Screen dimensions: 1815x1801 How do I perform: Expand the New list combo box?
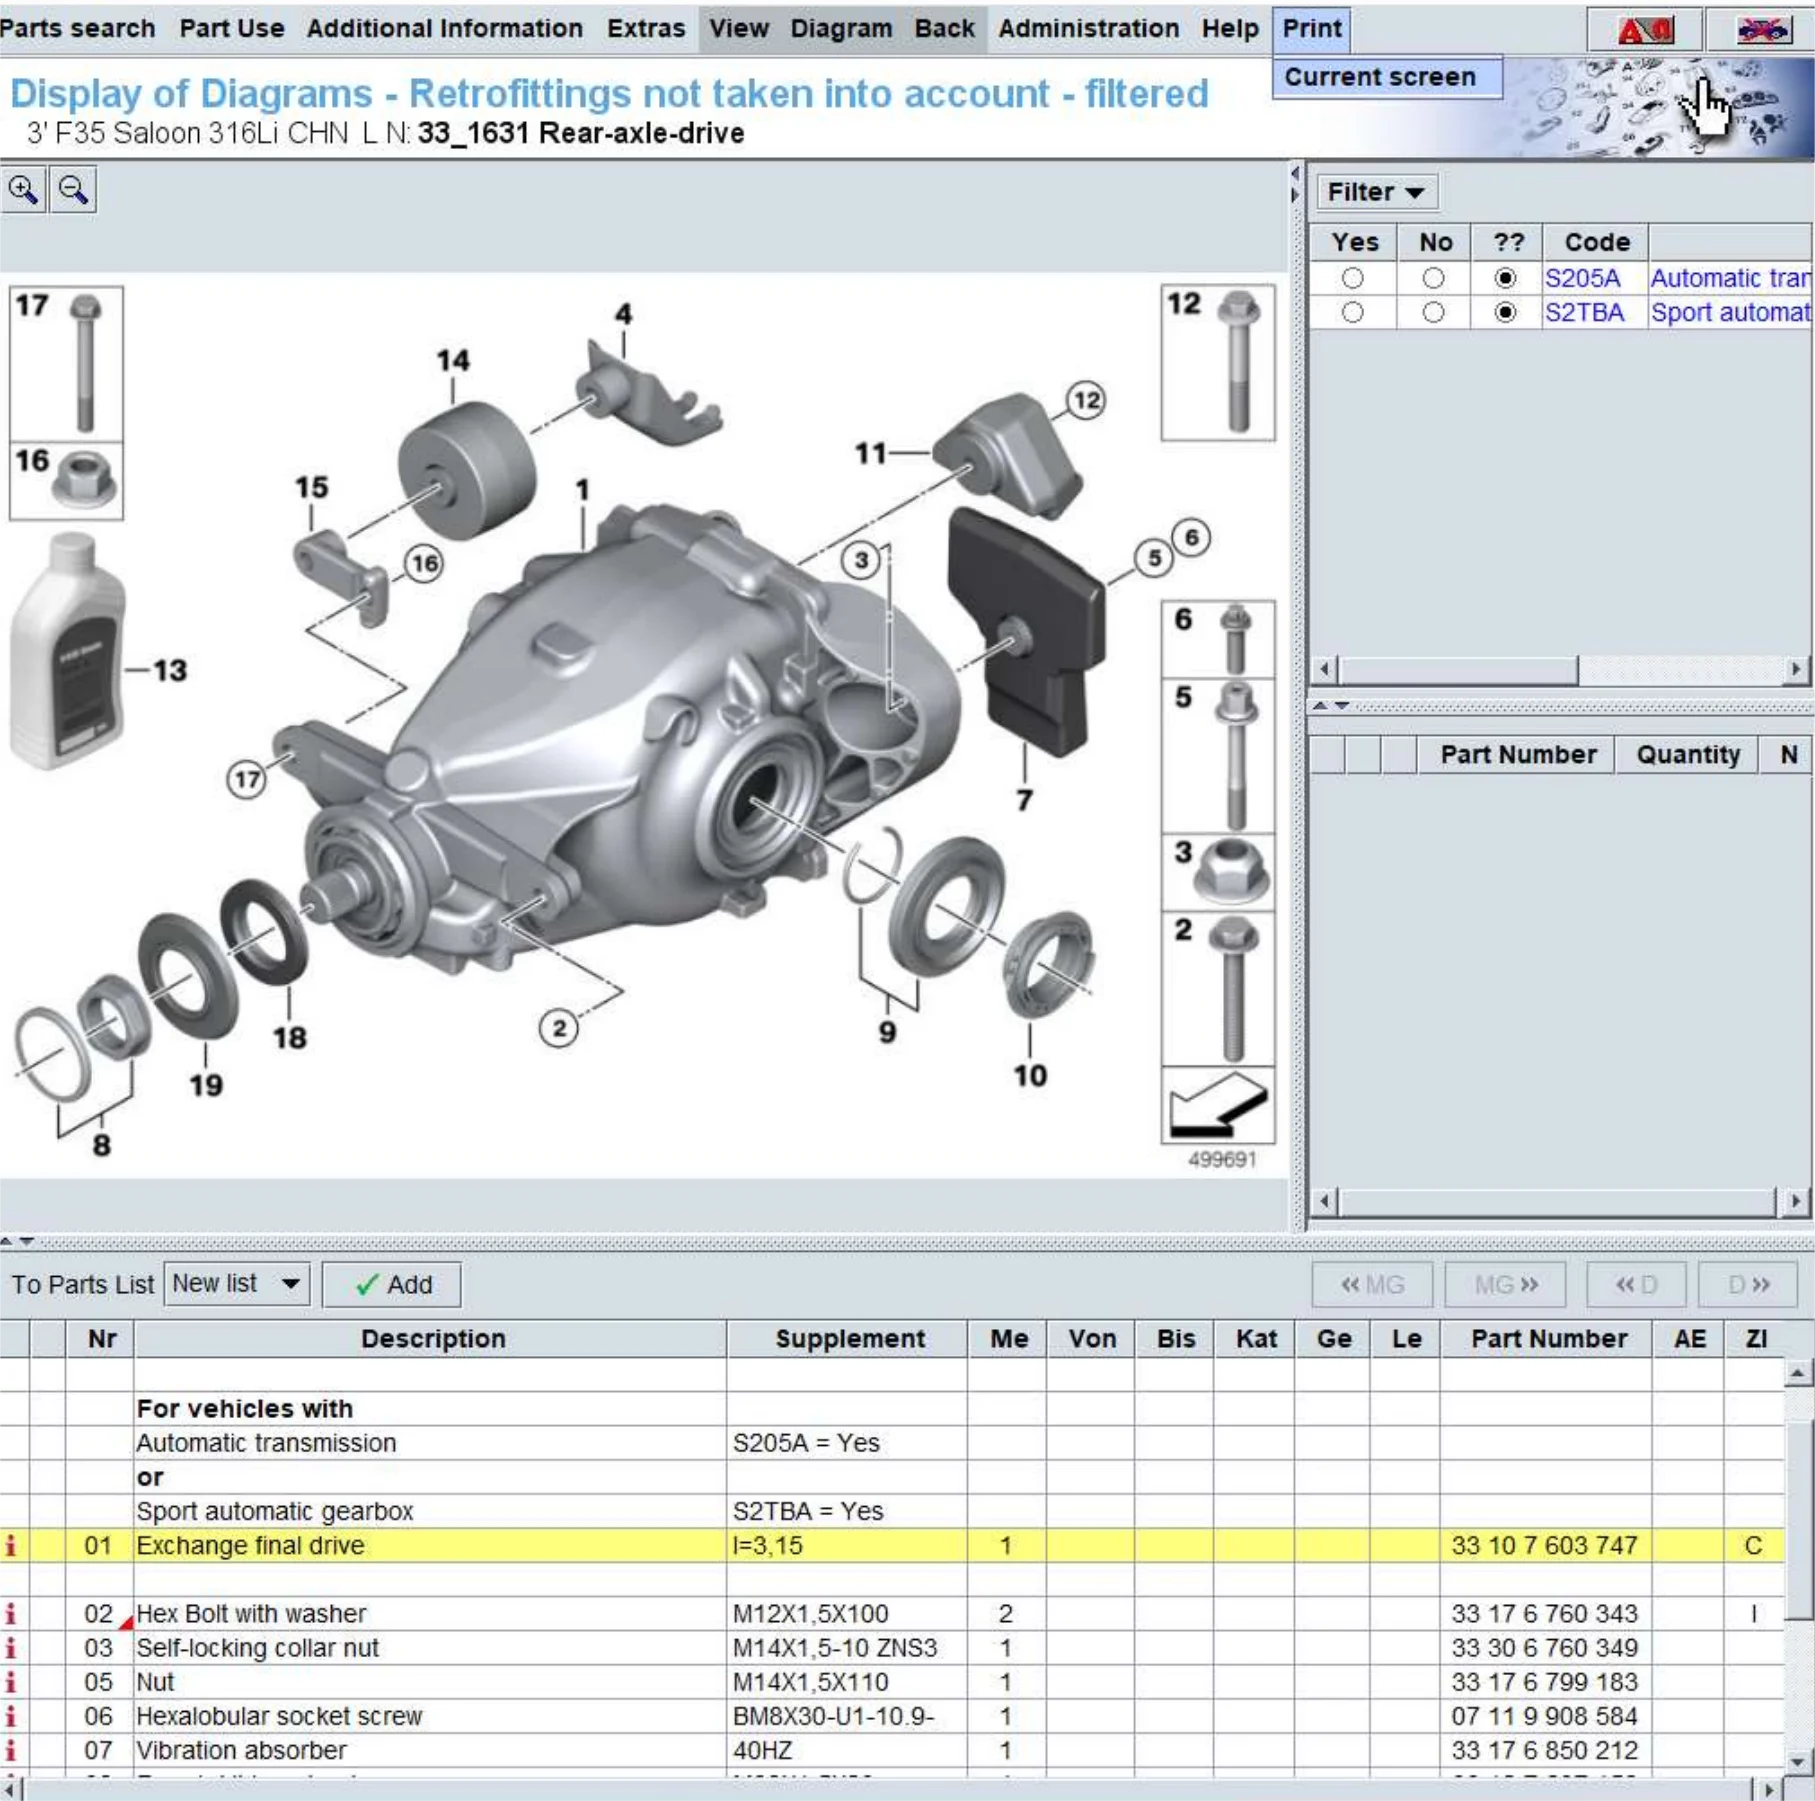(x=290, y=1284)
